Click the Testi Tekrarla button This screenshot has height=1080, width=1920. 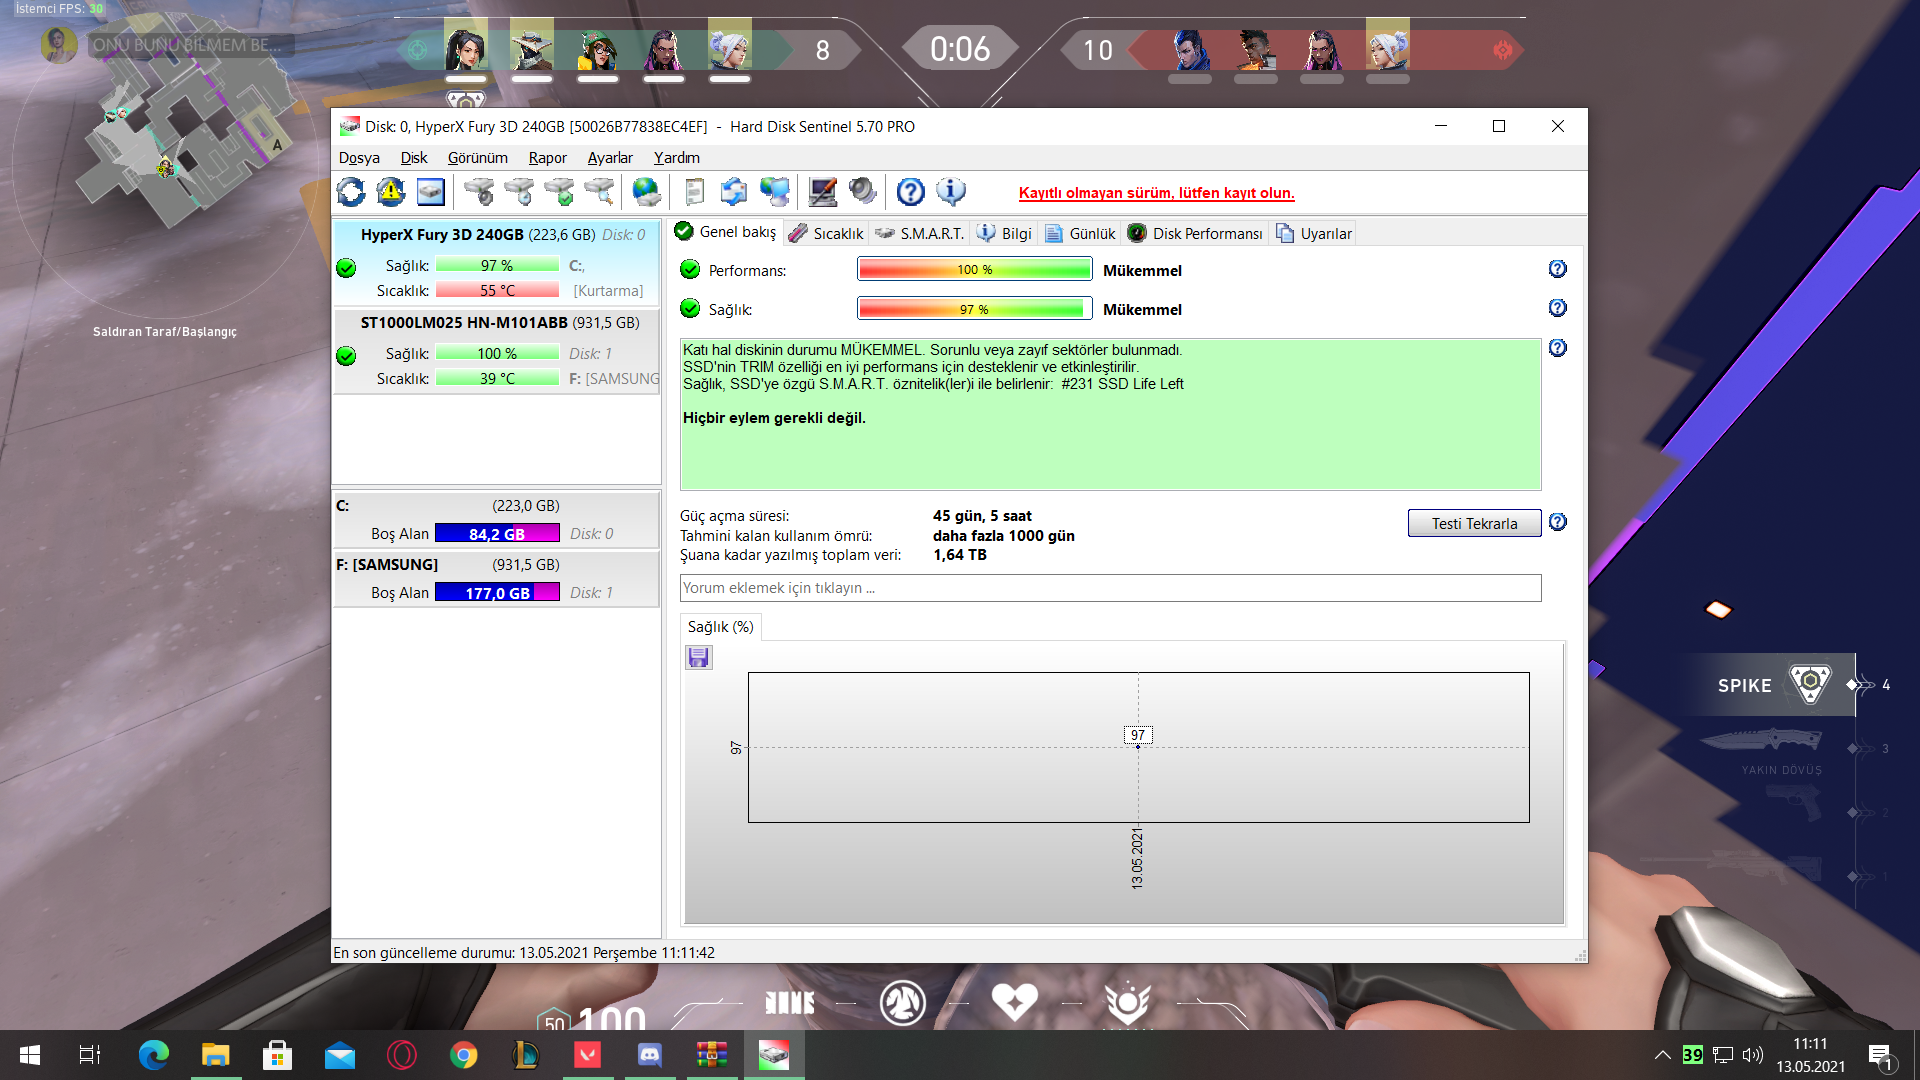coord(1474,523)
